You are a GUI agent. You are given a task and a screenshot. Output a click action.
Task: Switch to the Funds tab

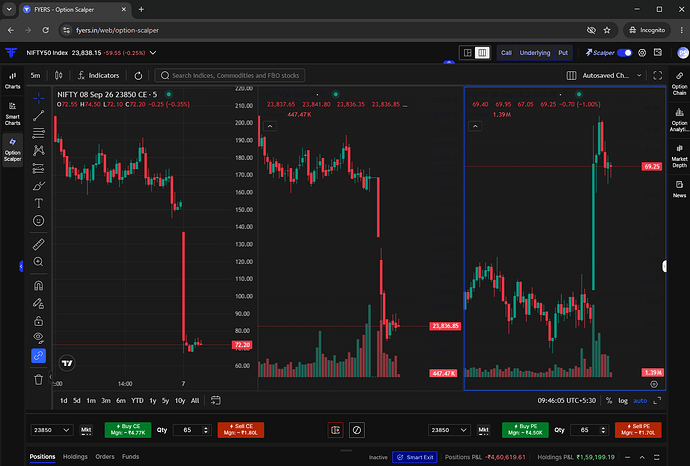130,457
